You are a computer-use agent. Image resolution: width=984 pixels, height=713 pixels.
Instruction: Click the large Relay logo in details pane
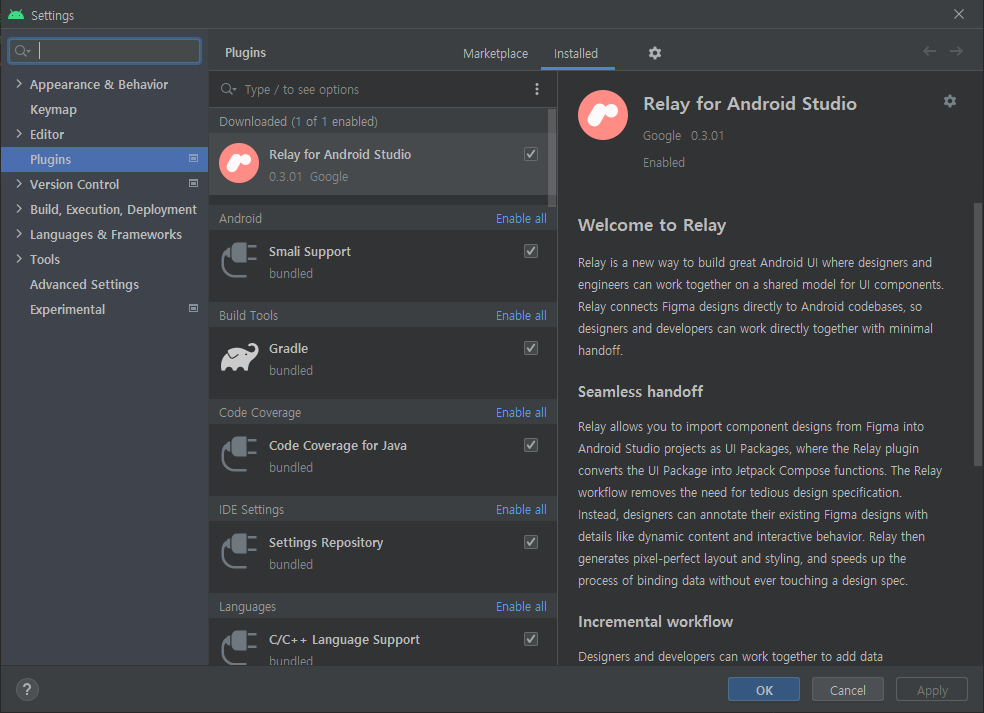pos(602,115)
